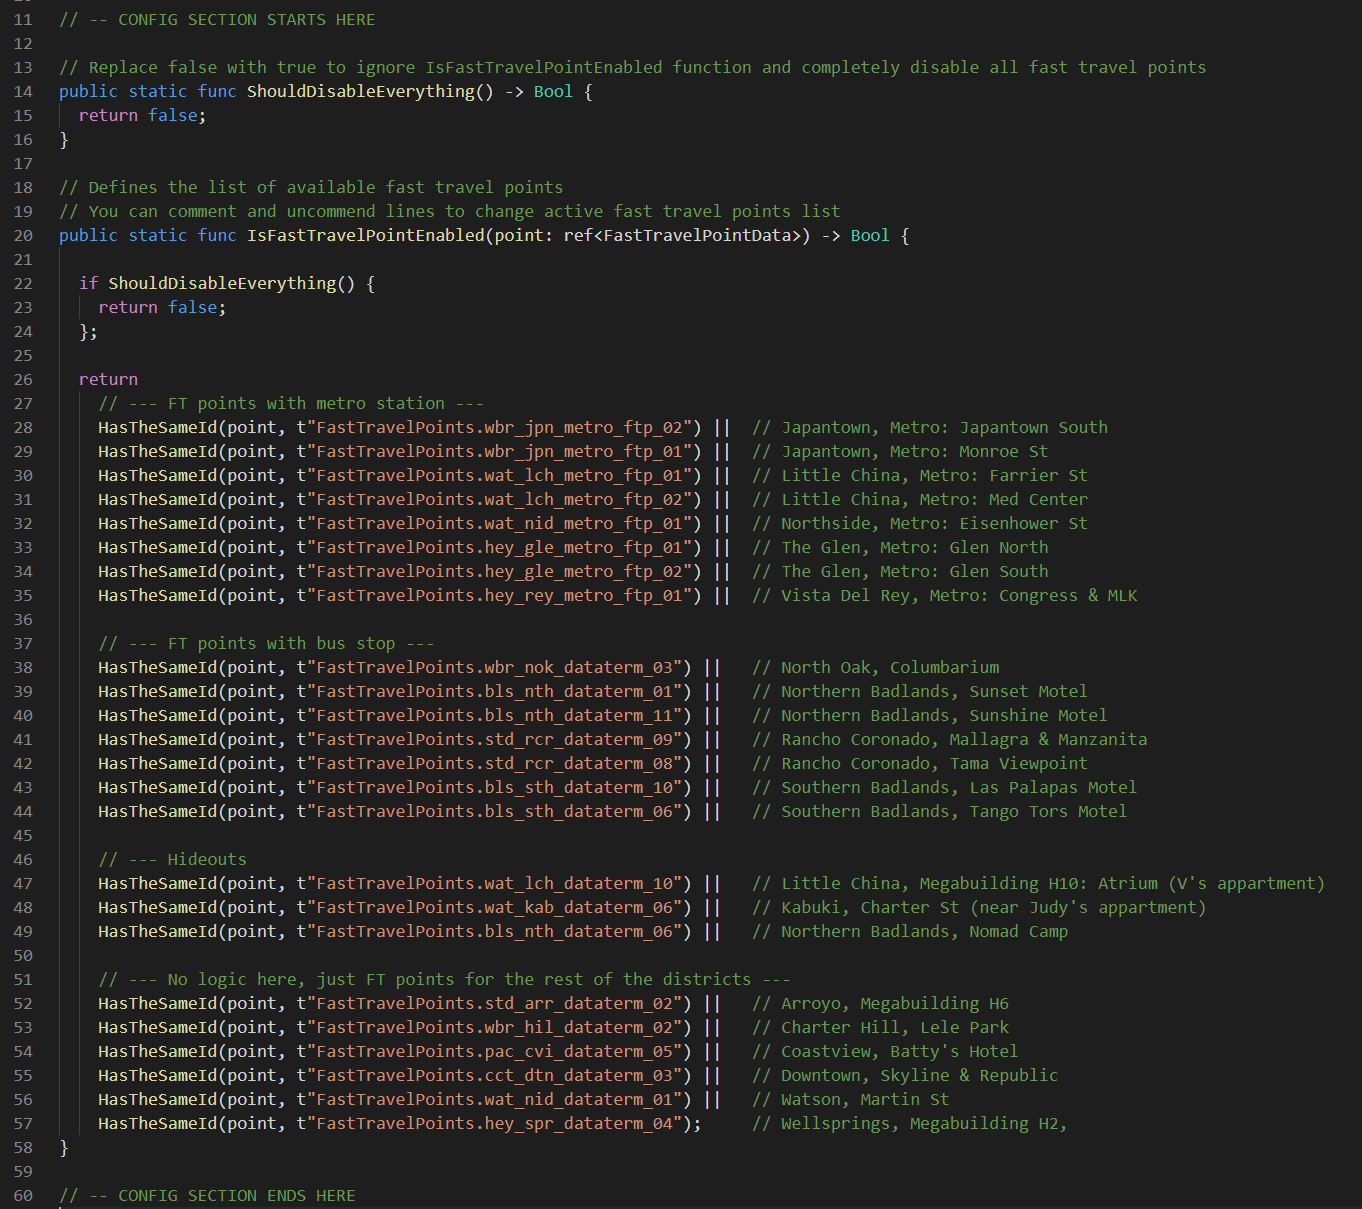Place cursor on ShouldDisableEverything function declaration name
Screen dimensions: 1362x1209
coord(360,91)
